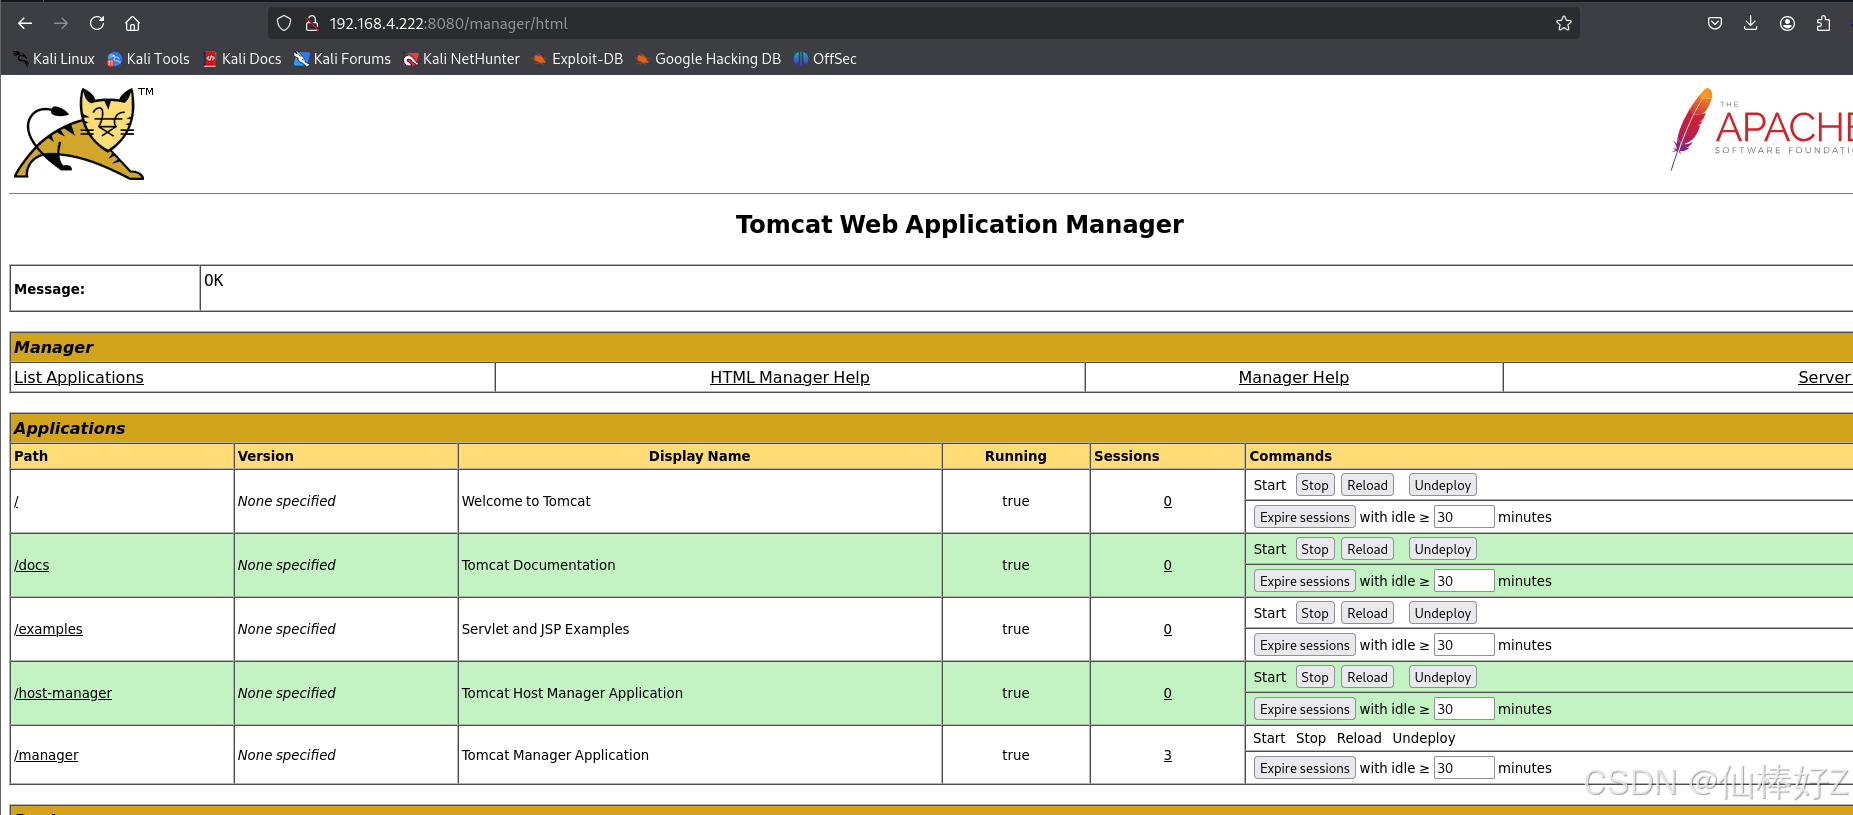Screen dimensions: 1853x815
Task: Open the /manager application link
Action: pos(46,755)
